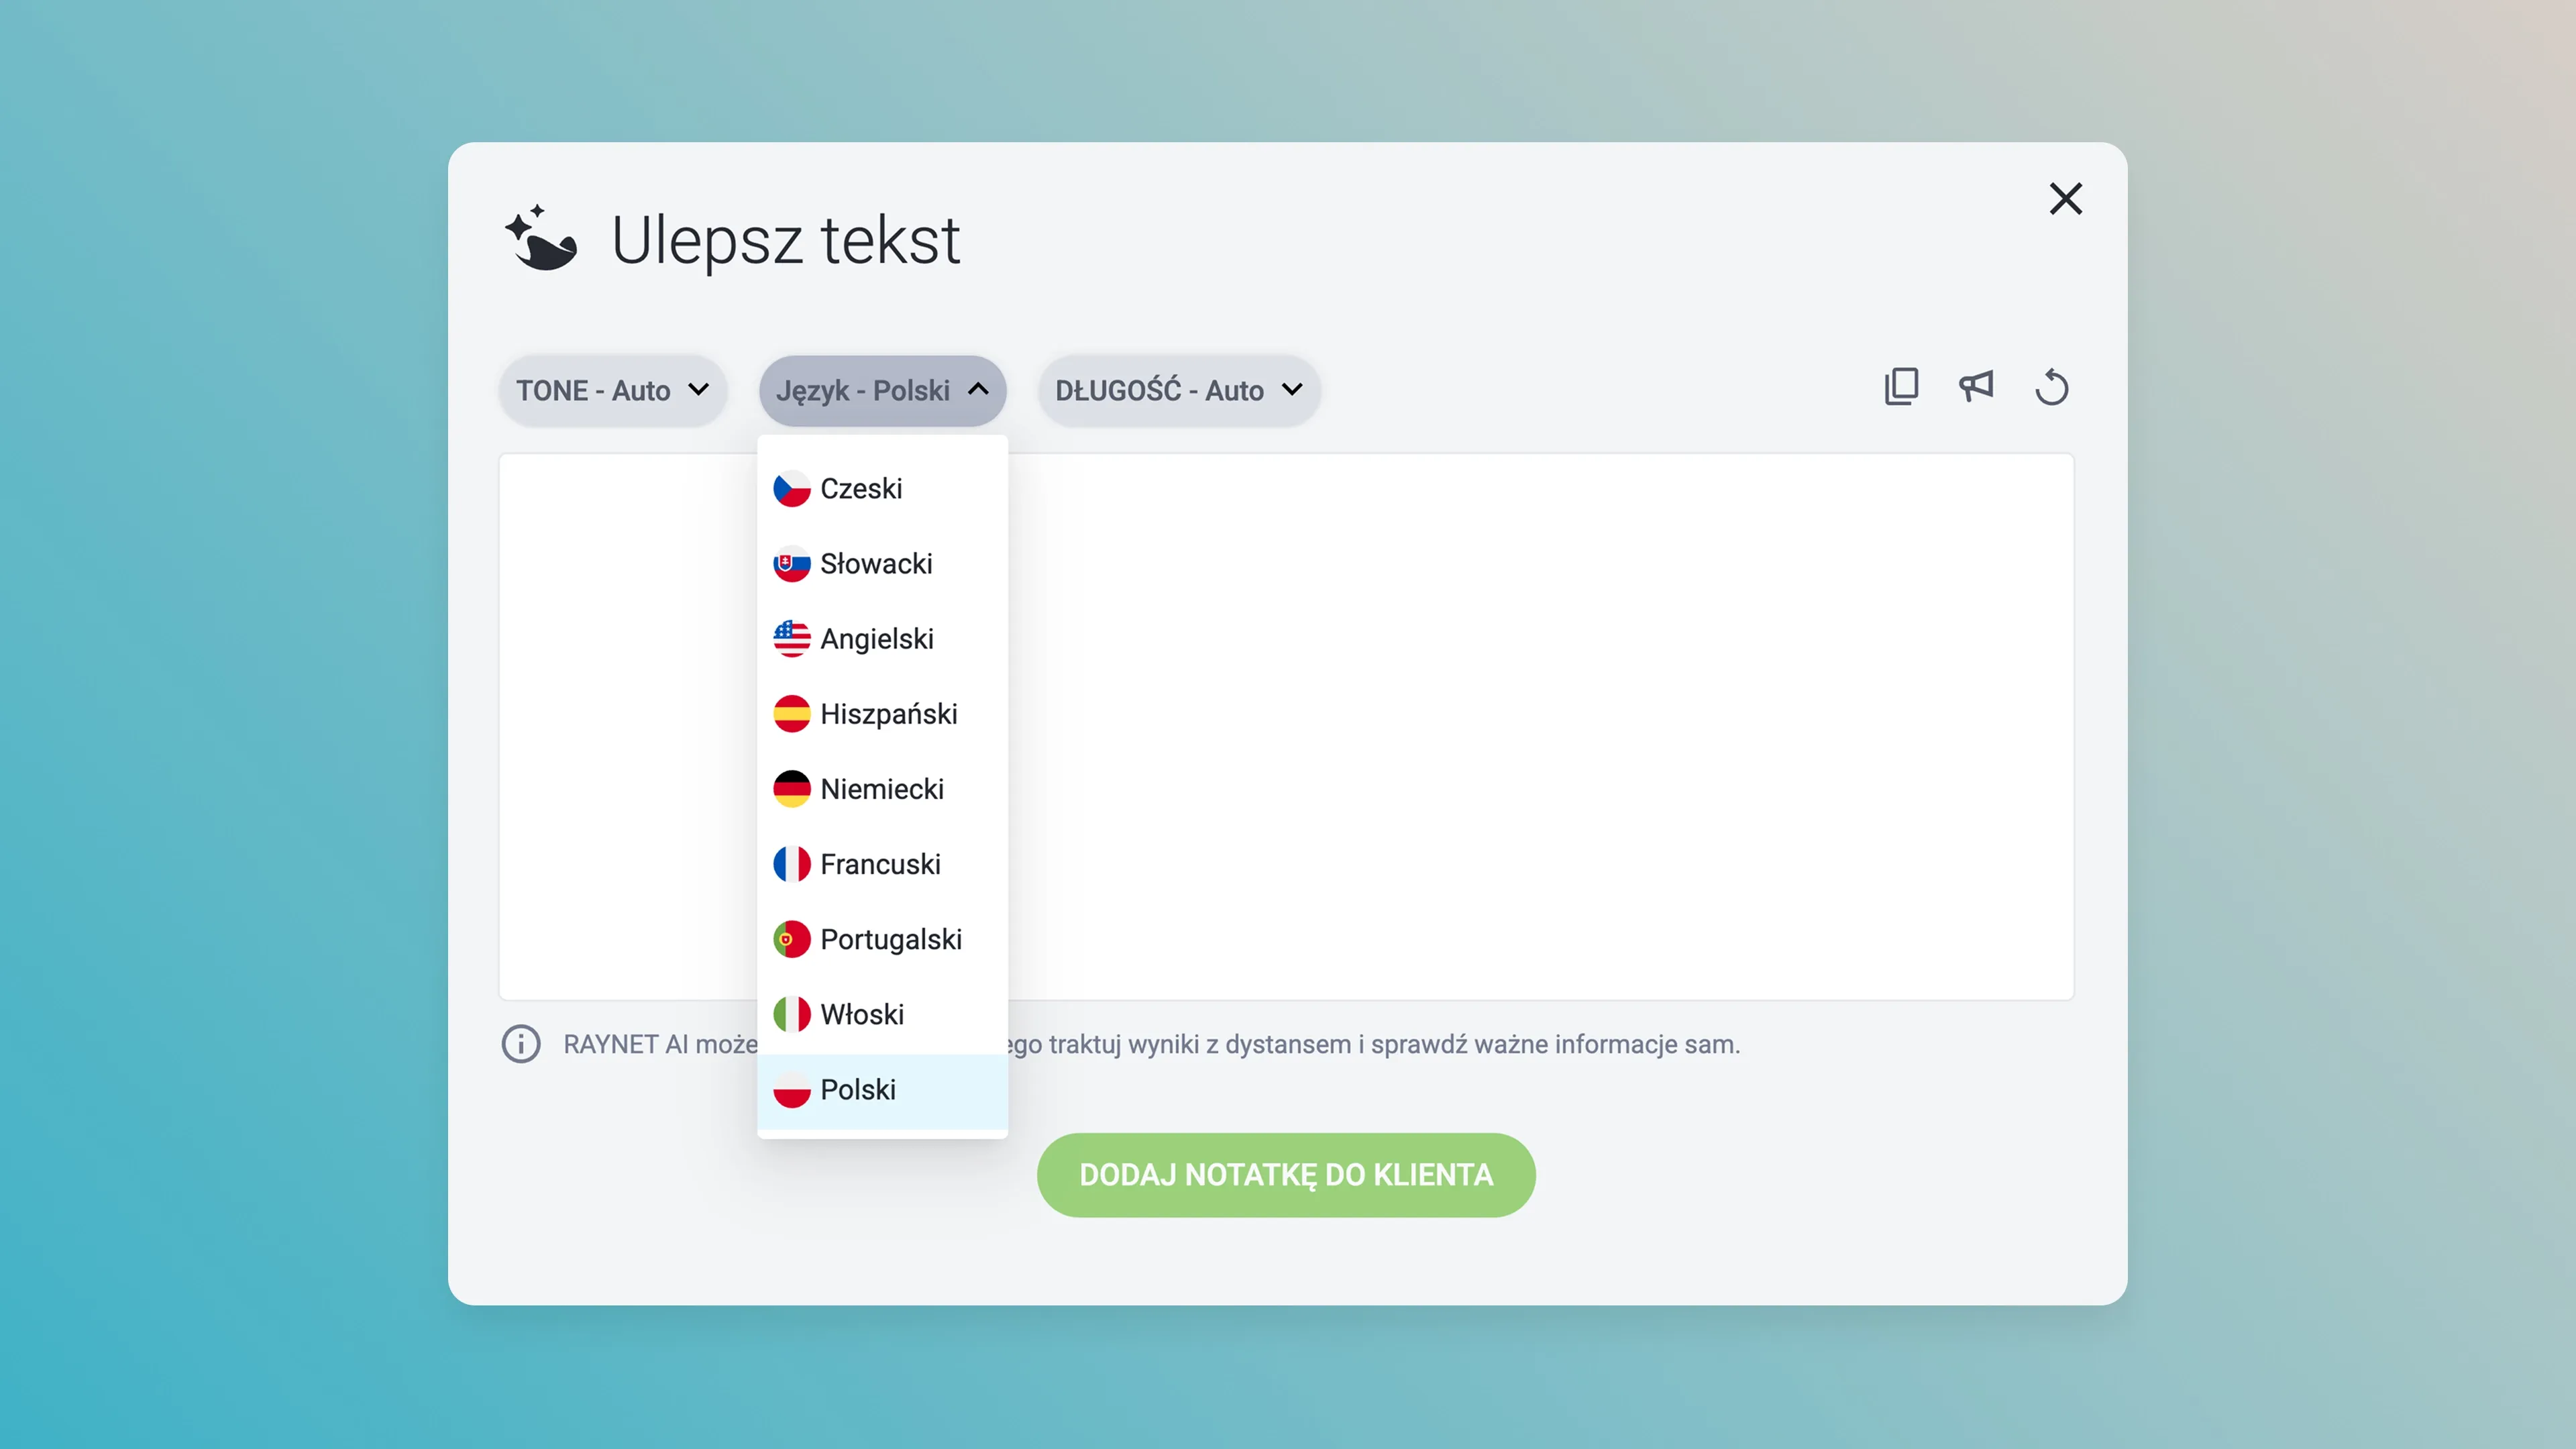Click the Czech flag icon
2576x1449 pixels.
coord(791,489)
